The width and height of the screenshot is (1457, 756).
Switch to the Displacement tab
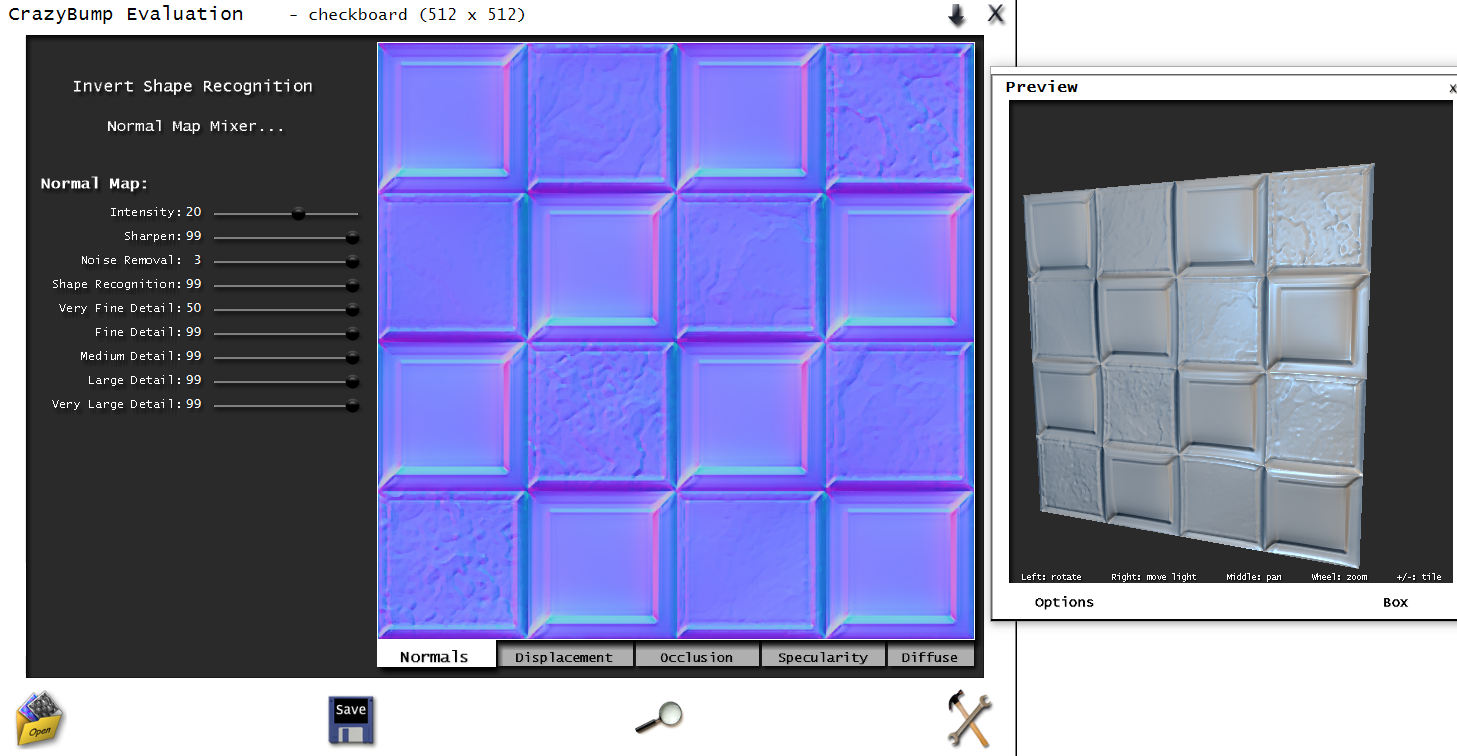(x=564, y=657)
